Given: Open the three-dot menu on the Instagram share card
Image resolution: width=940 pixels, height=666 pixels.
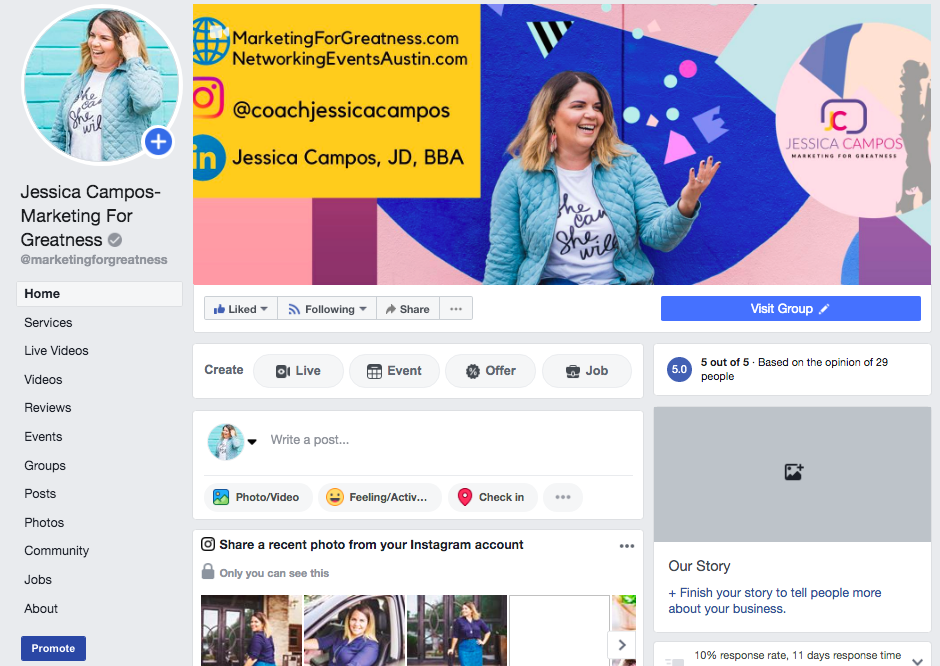Looking at the screenshot, I should (626, 546).
